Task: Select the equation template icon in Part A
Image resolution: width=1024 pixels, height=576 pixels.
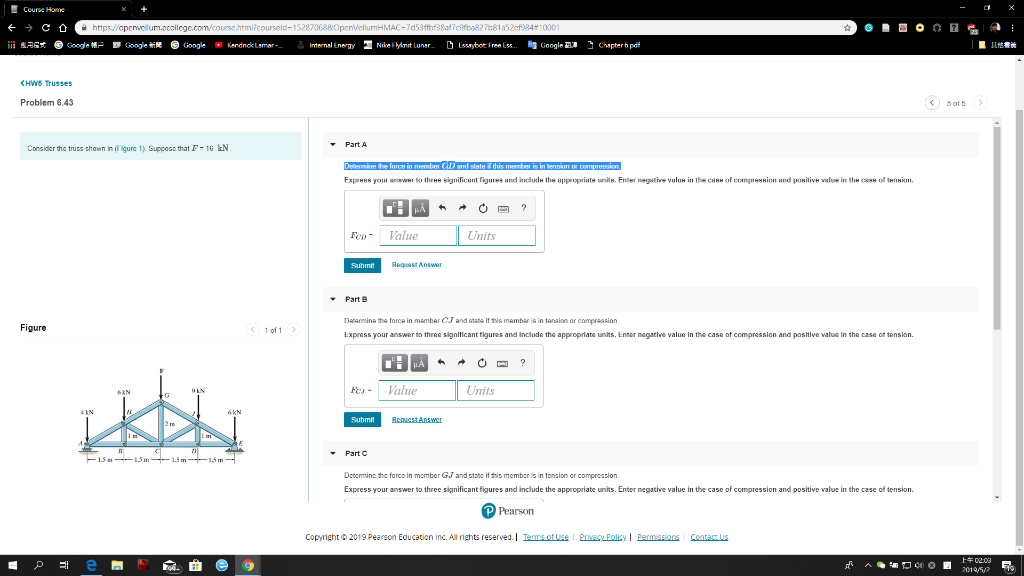Action: (395, 208)
